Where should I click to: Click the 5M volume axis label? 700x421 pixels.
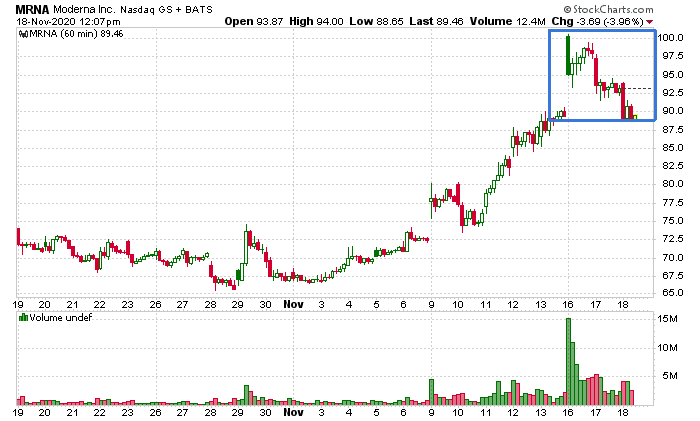(670, 376)
